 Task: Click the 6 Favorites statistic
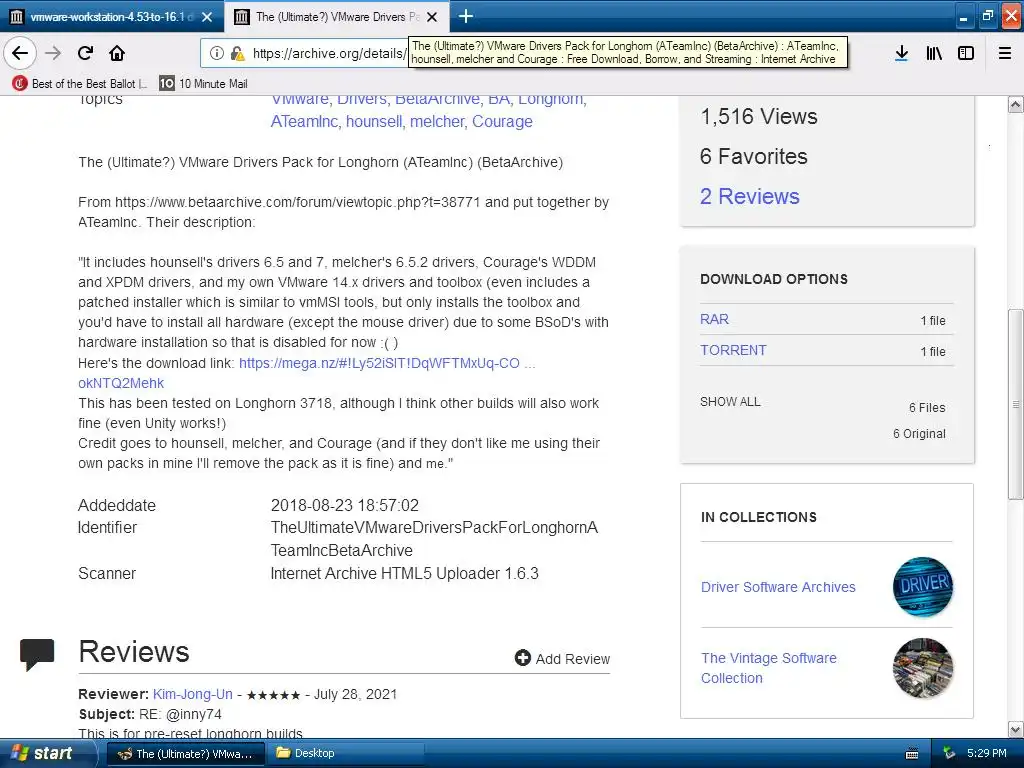(754, 156)
